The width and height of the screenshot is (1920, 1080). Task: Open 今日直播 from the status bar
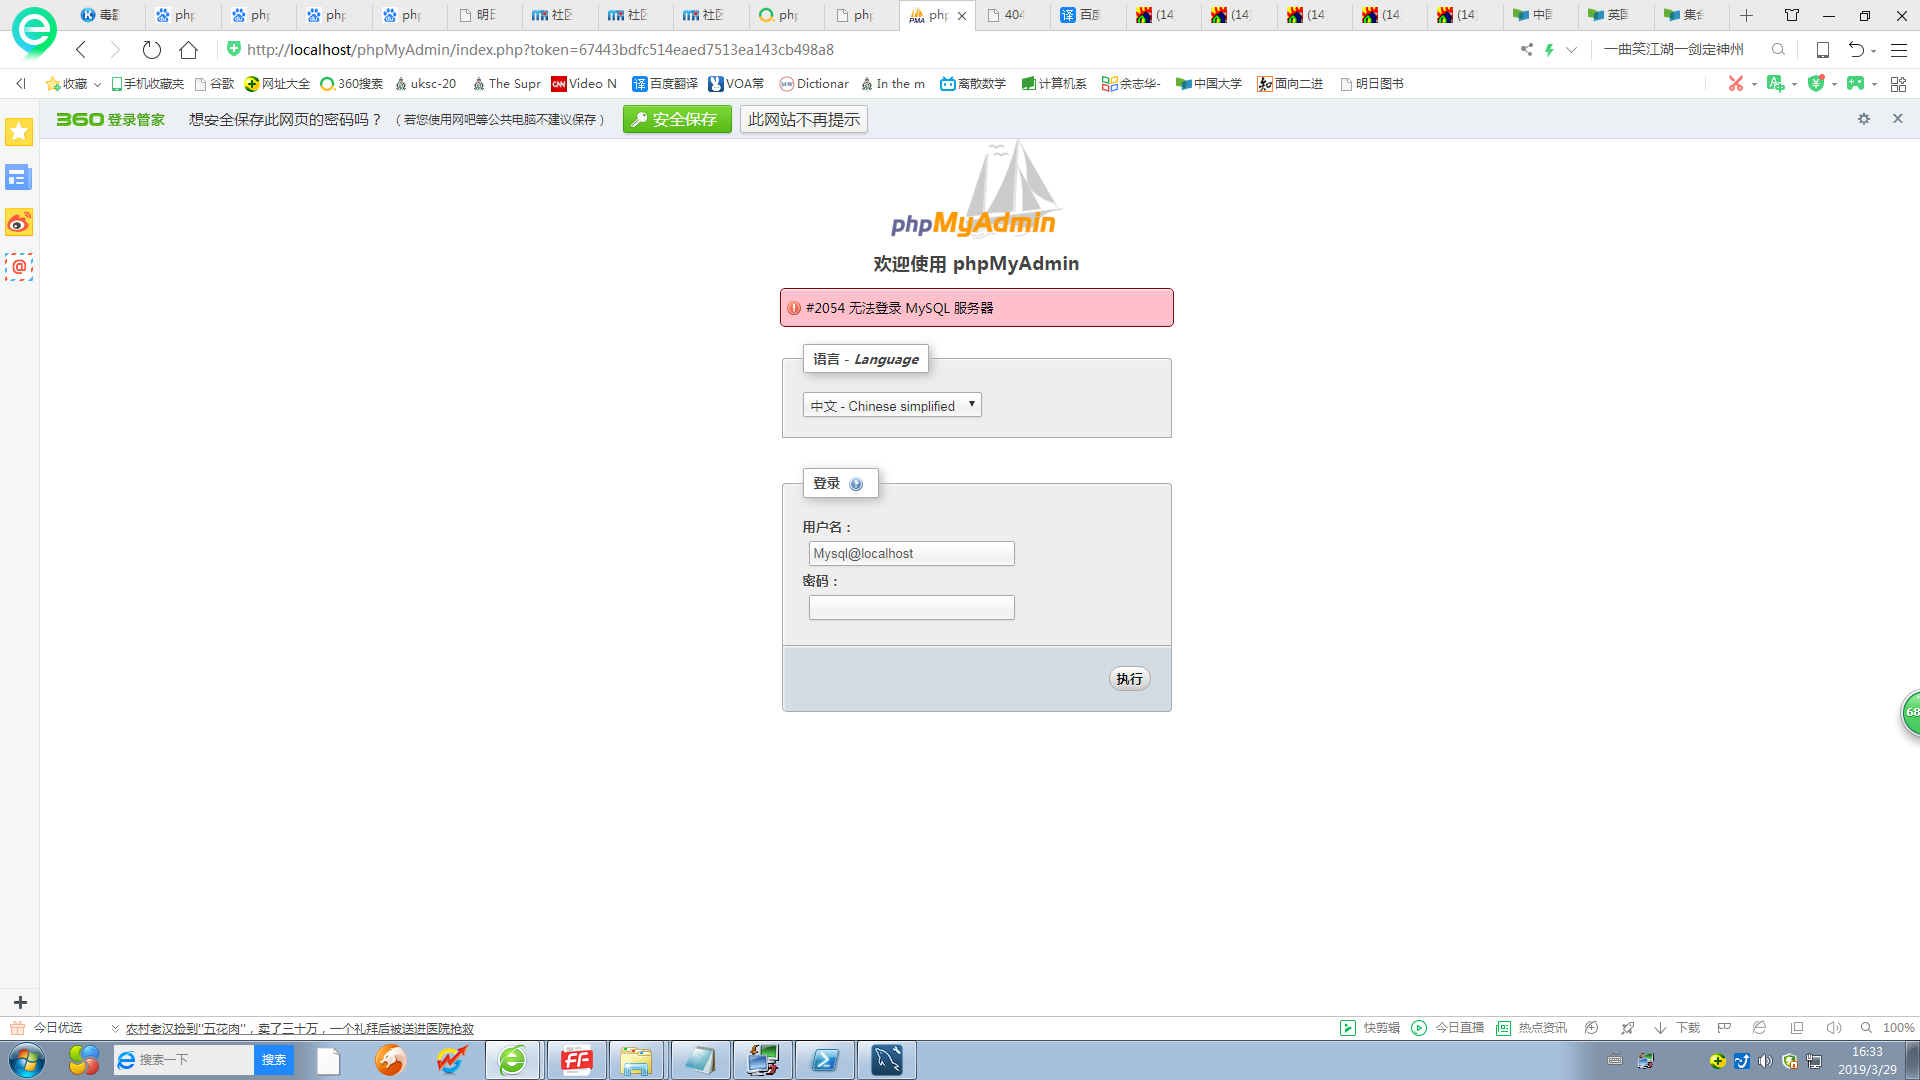(x=1447, y=1028)
